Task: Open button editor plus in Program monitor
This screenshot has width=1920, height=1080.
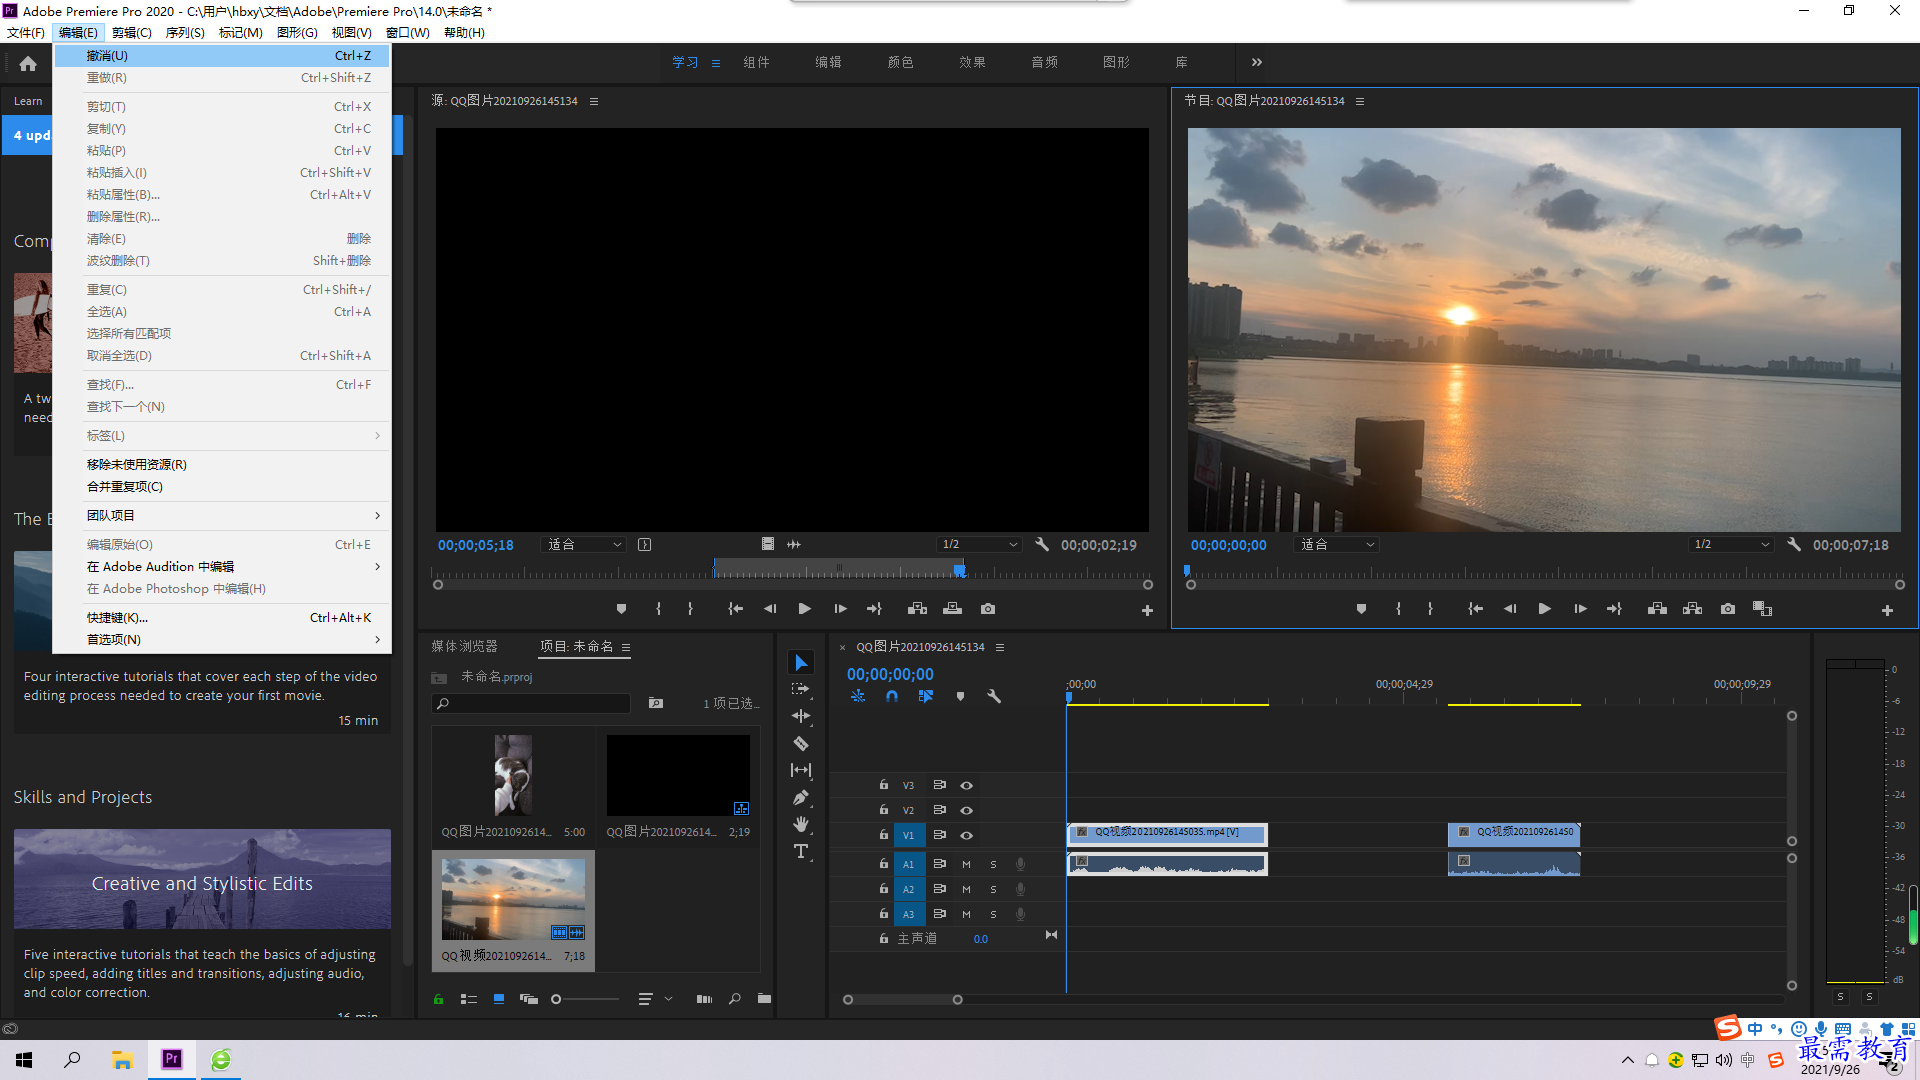Action: [1887, 610]
